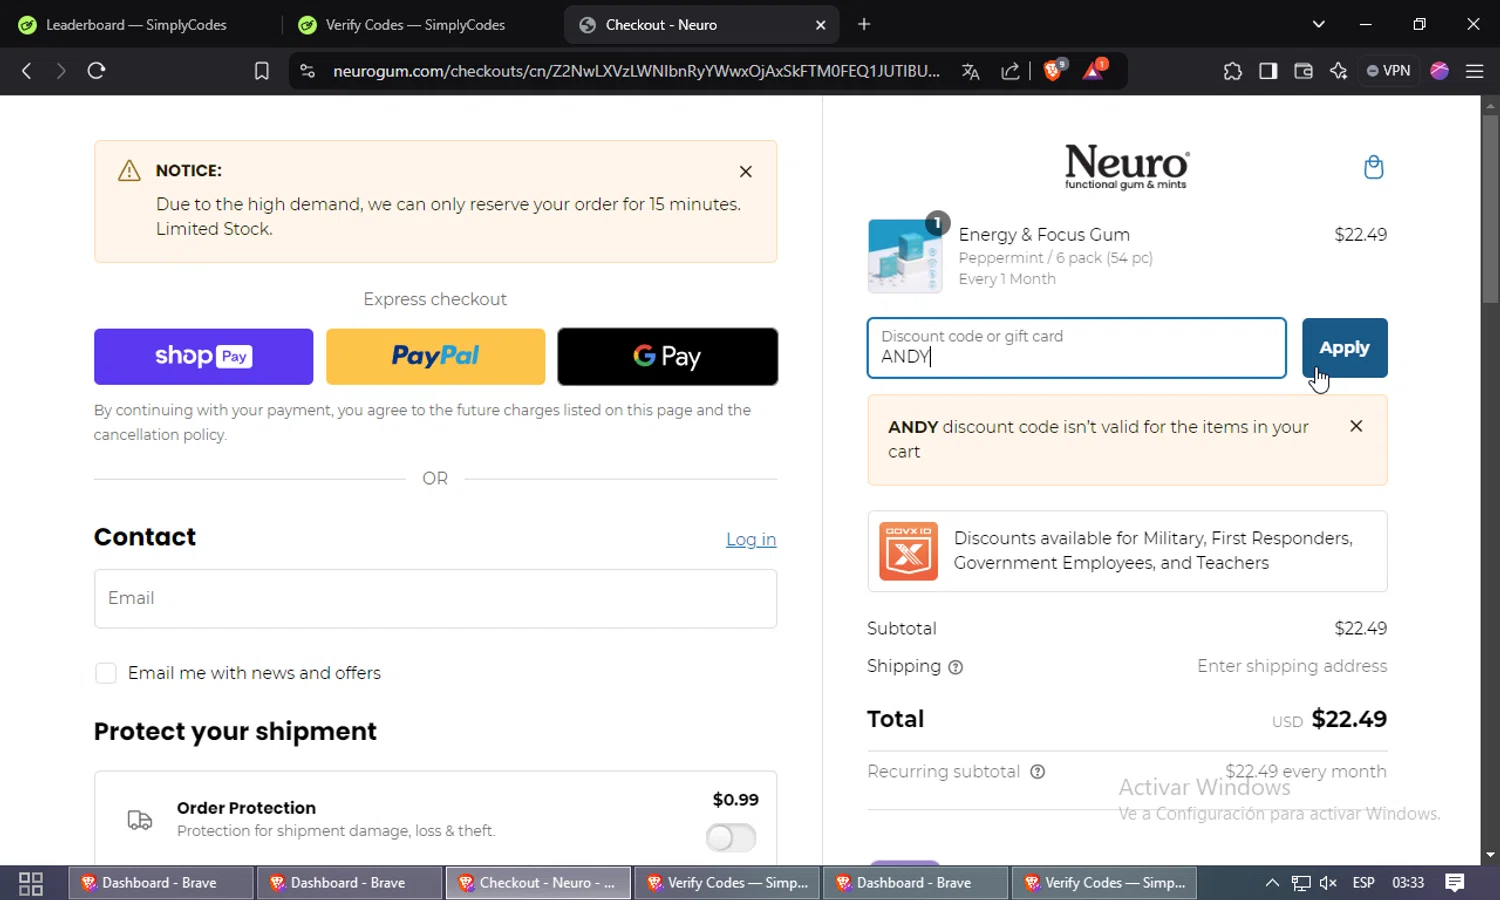Share this page via the share icon
The width and height of the screenshot is (1500, 900).
1010,71
